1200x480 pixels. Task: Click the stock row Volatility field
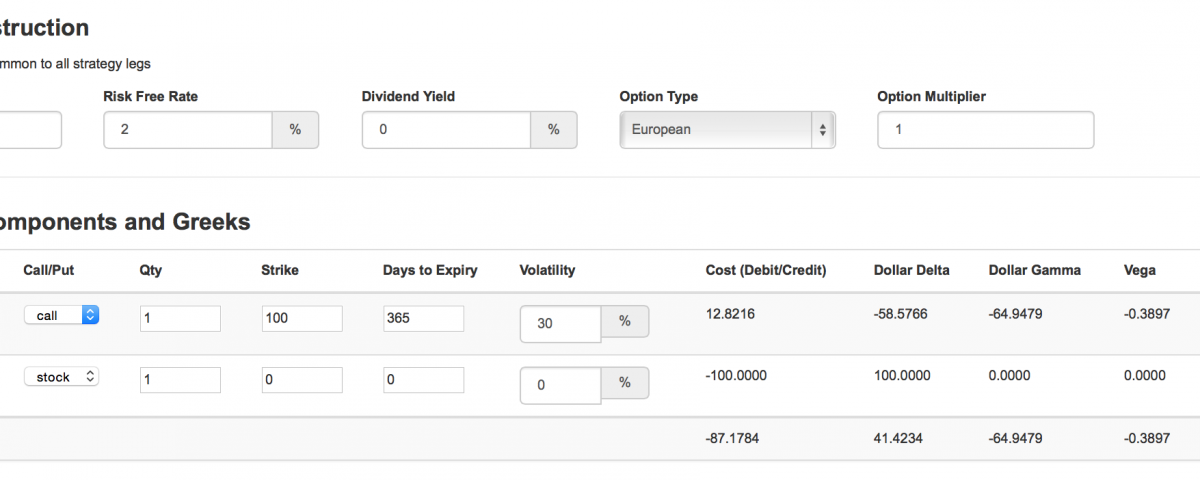click(x=560, y=385)
